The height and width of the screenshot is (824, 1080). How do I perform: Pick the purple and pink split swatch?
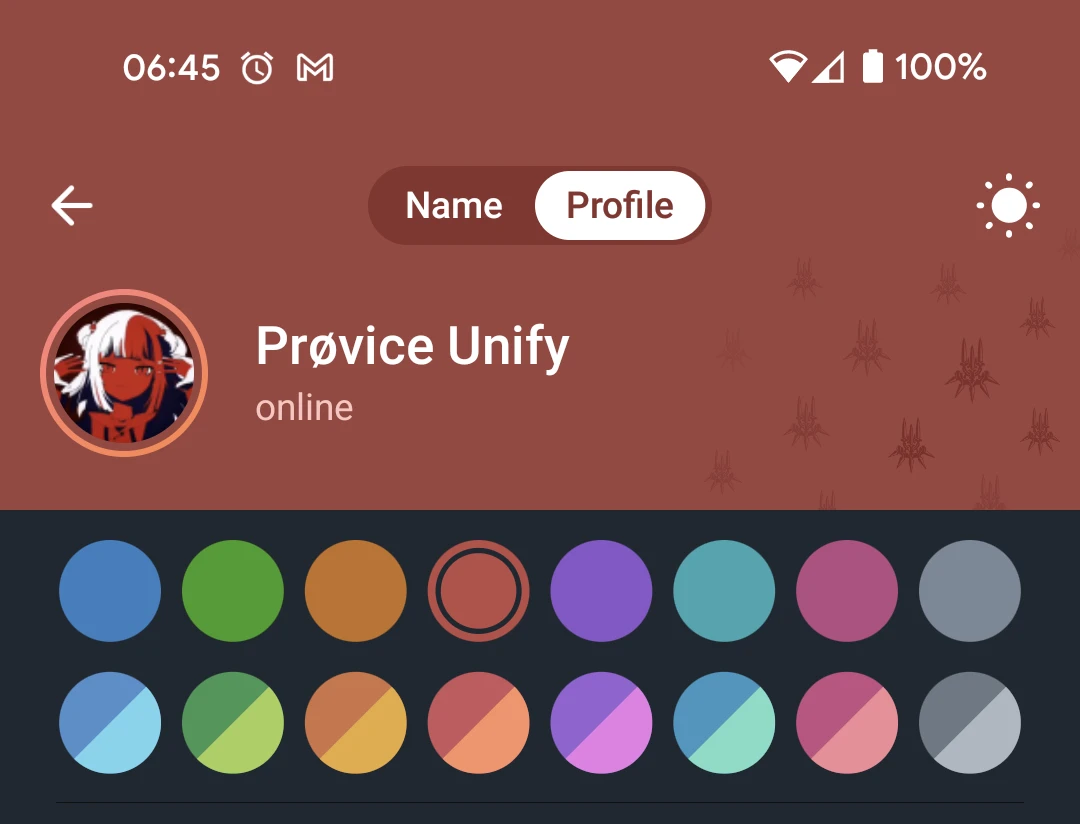(601, 723)
